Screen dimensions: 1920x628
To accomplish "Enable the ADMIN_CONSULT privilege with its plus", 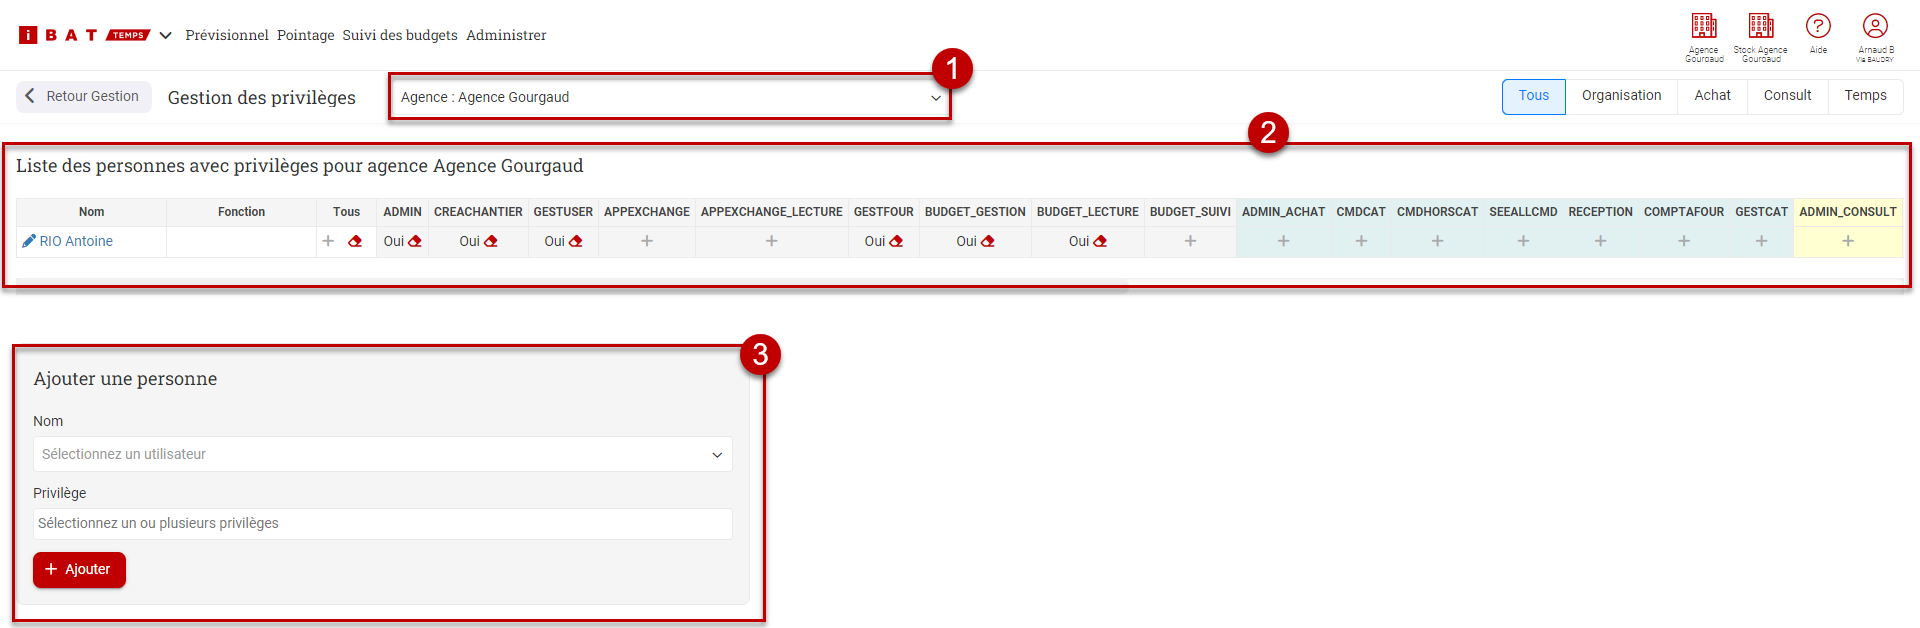I will click(x=1847, y=241).
